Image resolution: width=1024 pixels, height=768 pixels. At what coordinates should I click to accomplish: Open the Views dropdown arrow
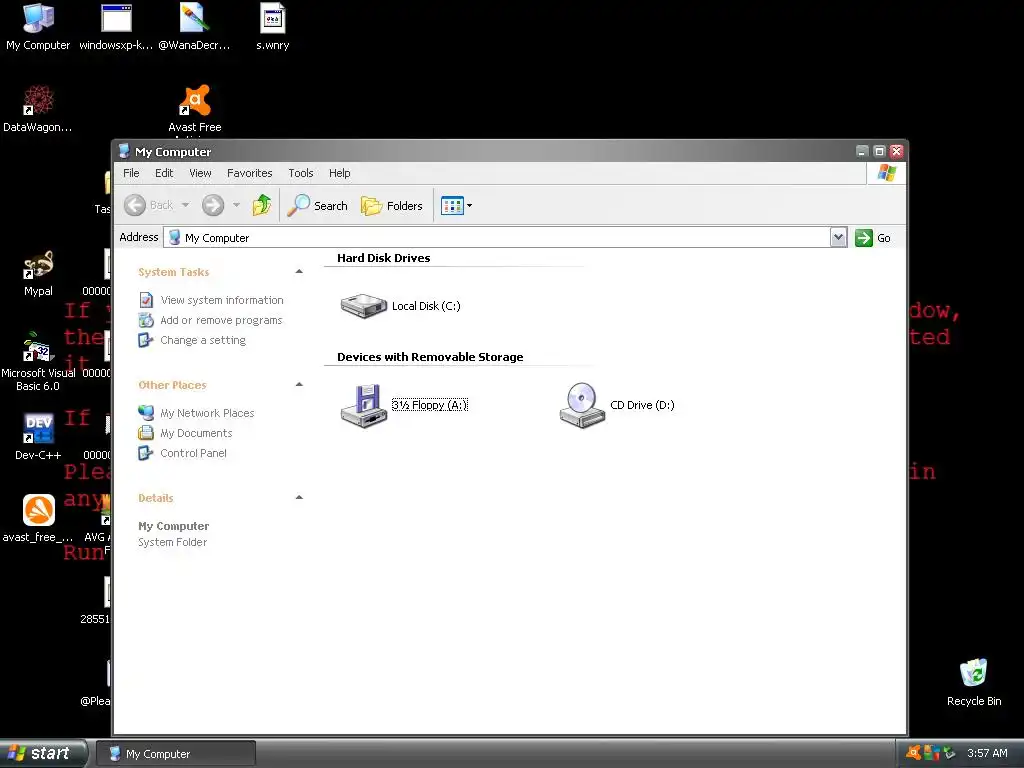(x=469, y=206)
